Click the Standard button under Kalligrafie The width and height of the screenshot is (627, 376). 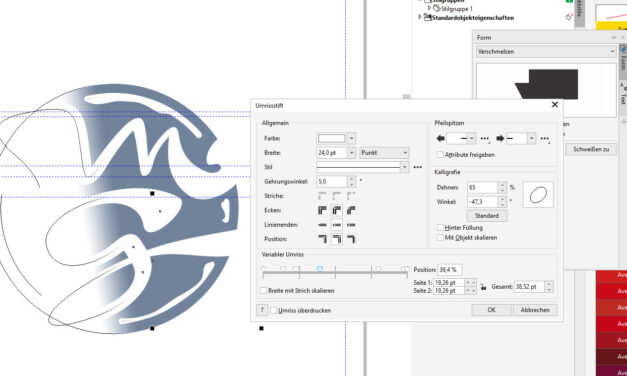point(487,216)
